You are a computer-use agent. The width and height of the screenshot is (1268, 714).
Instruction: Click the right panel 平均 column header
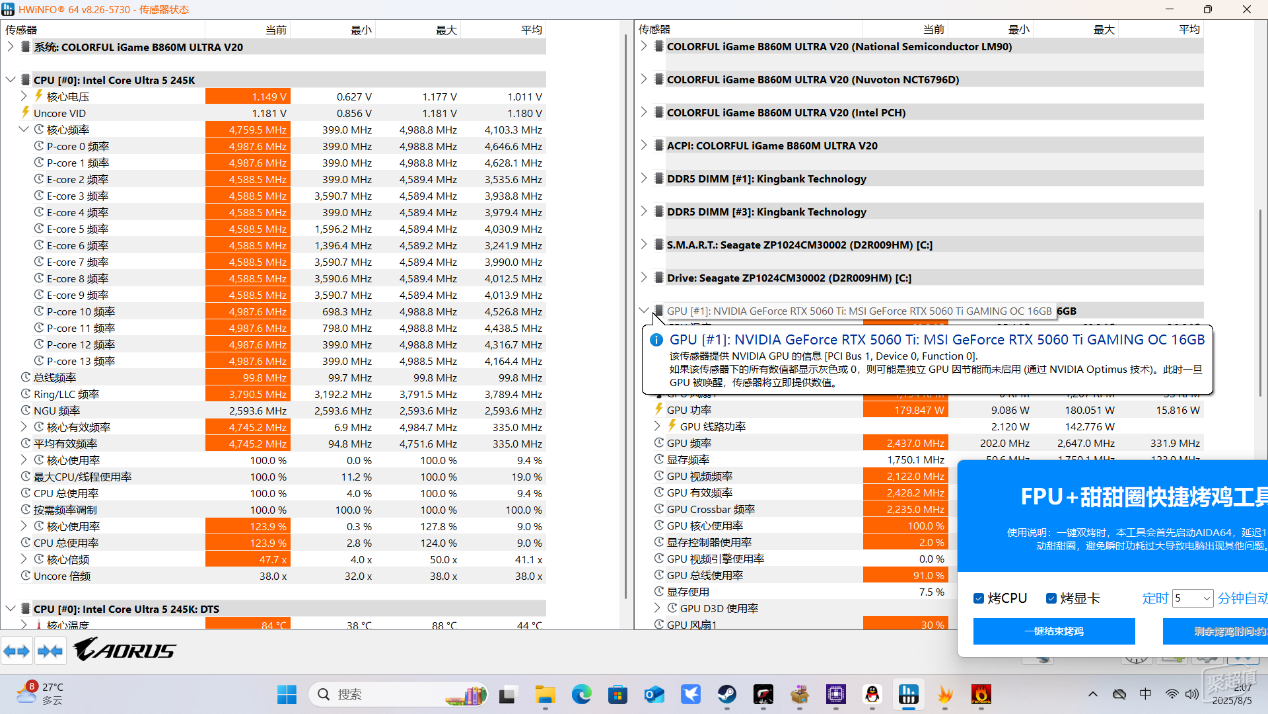(x=1160, y=30)
